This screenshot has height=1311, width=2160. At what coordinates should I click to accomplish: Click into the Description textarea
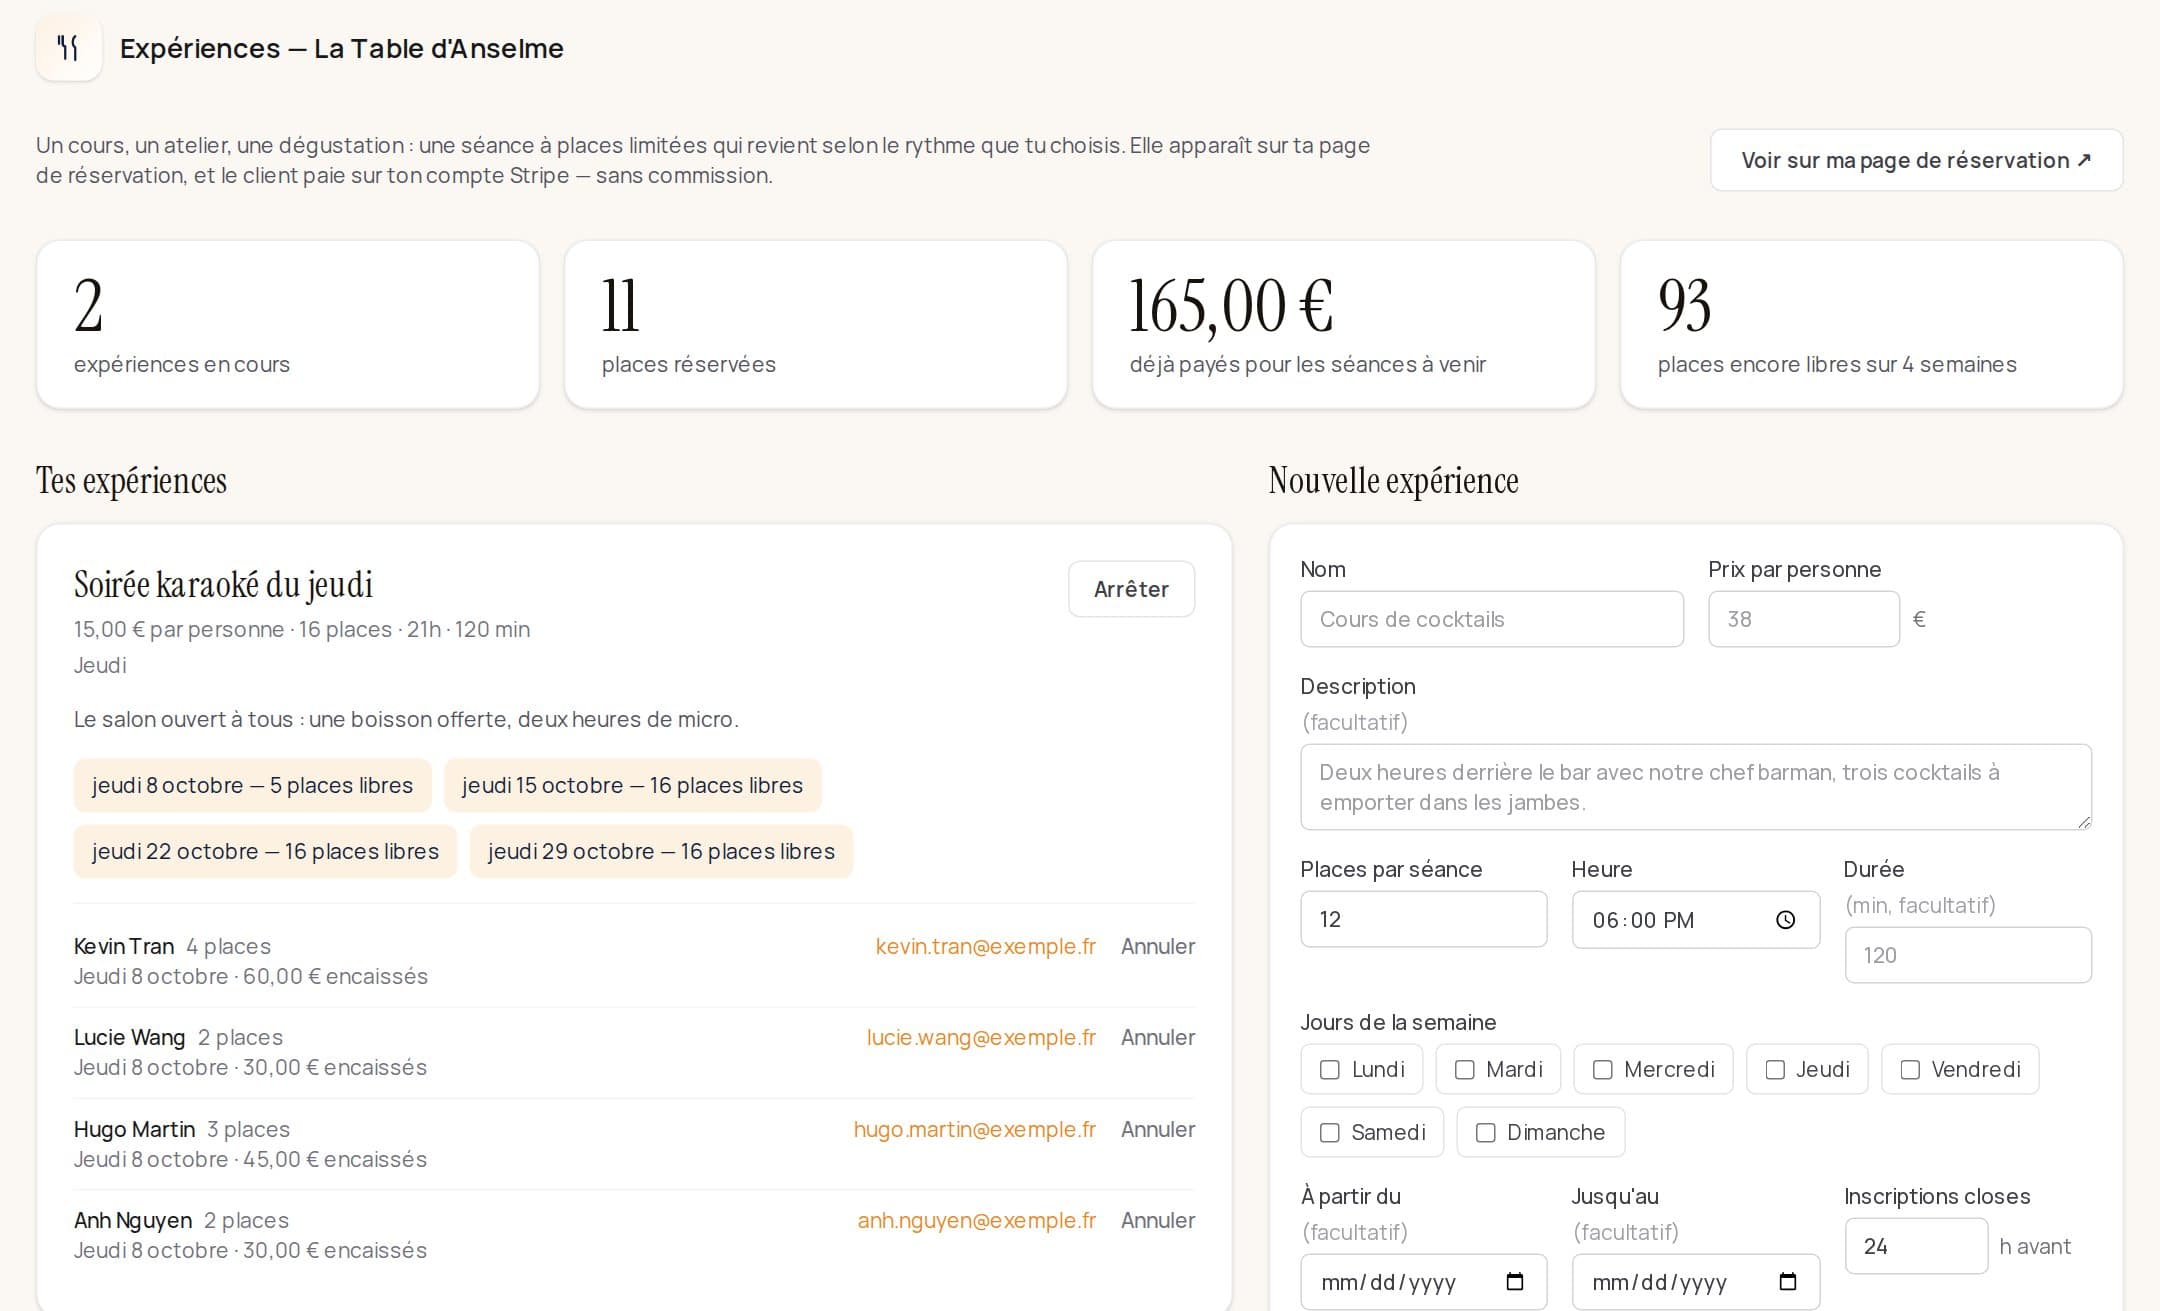[x=1696, y=787]
